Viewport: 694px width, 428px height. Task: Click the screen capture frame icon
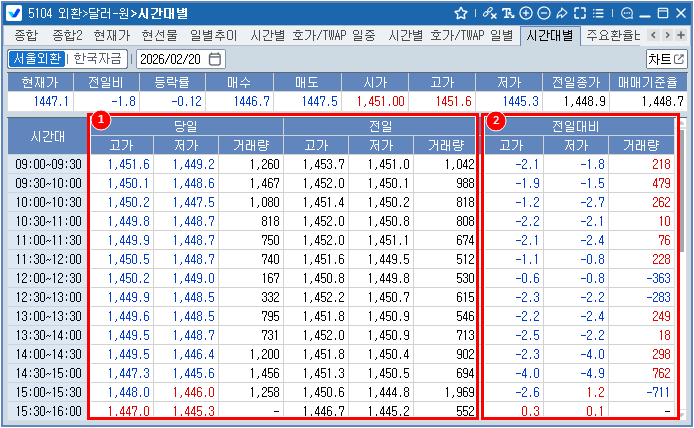[x=579, y=14]
